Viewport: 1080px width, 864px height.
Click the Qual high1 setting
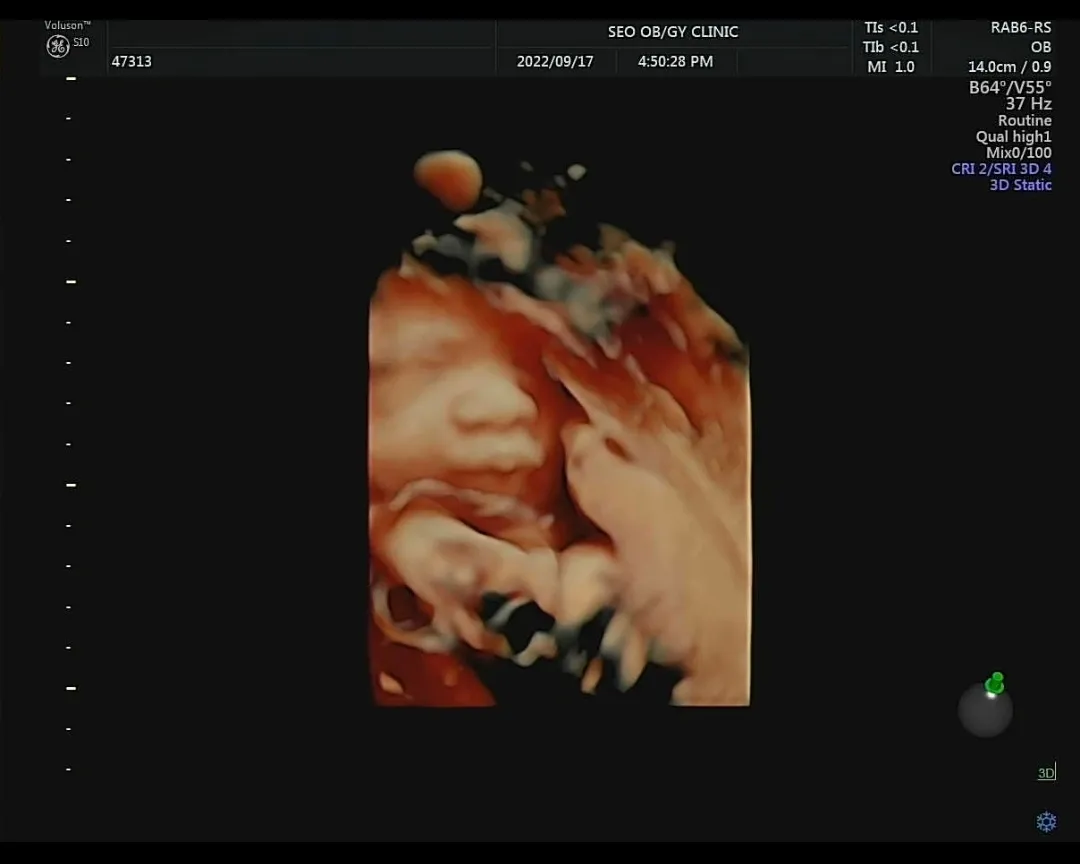1014,136
